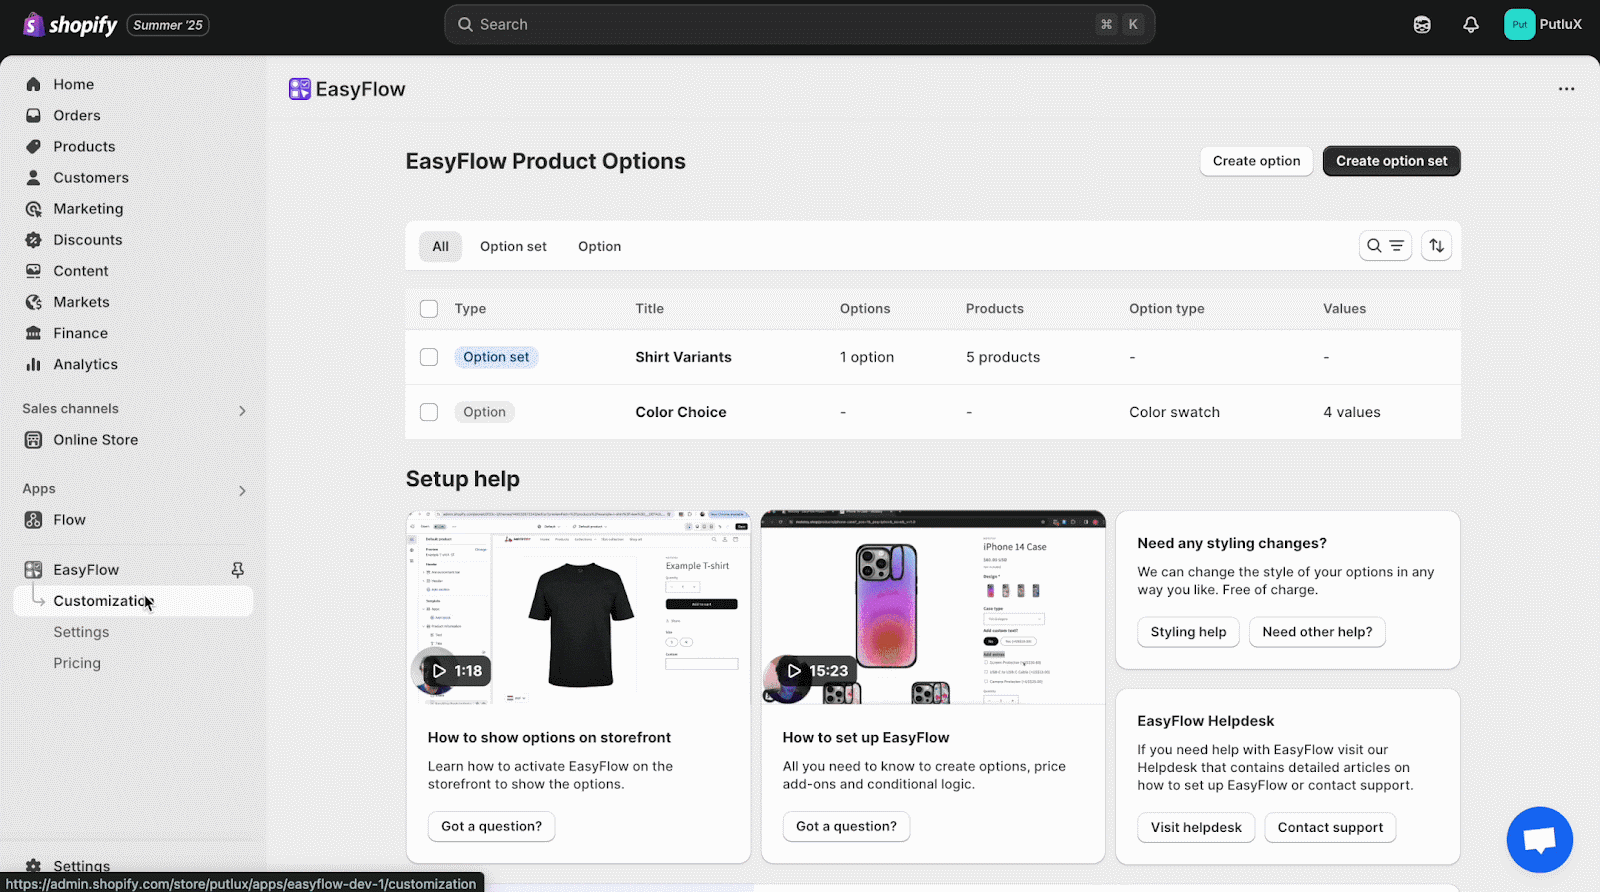This screenshot has width=1600, height=892.
Task: Switch to the Option set tab
Action: point(513,246)
